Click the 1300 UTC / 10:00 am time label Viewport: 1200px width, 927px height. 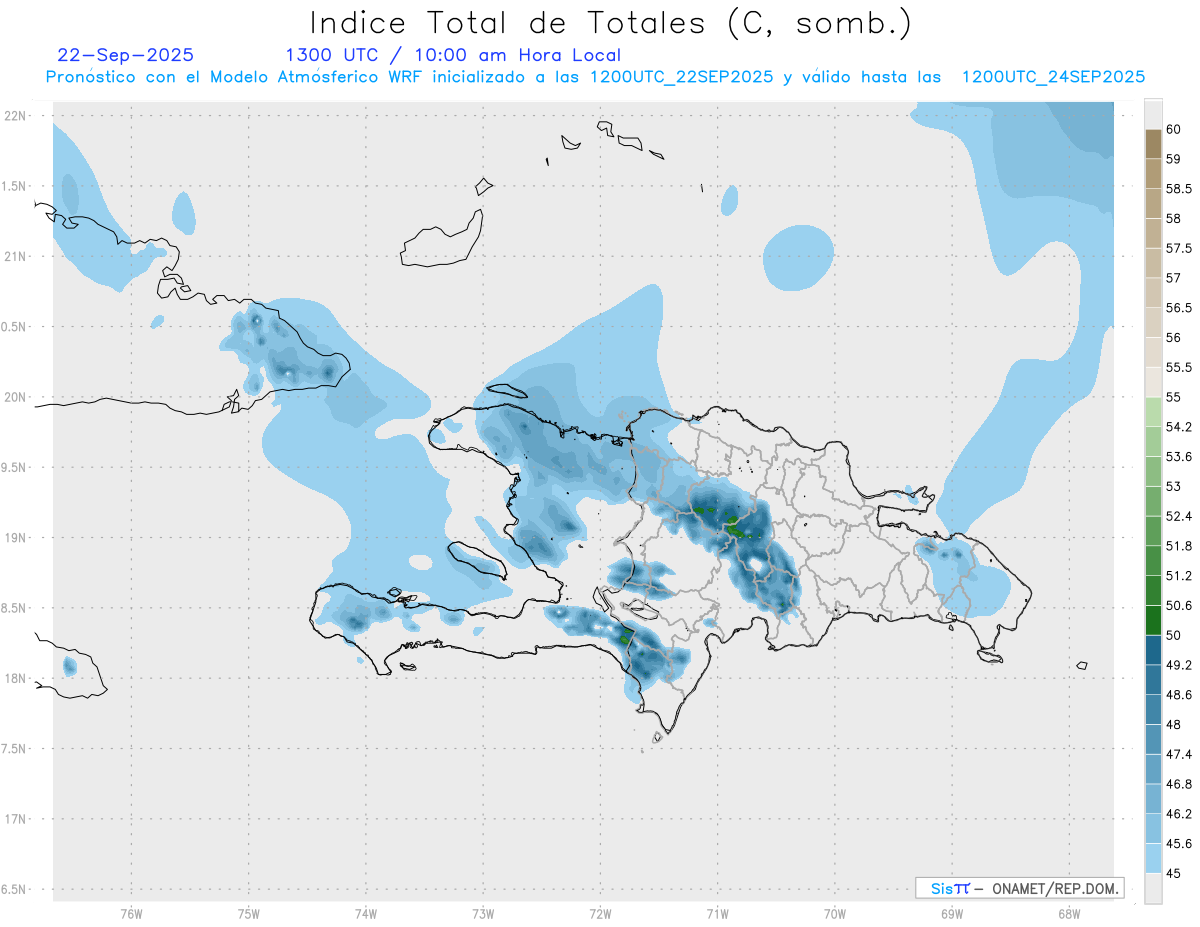tap(453, 55)
